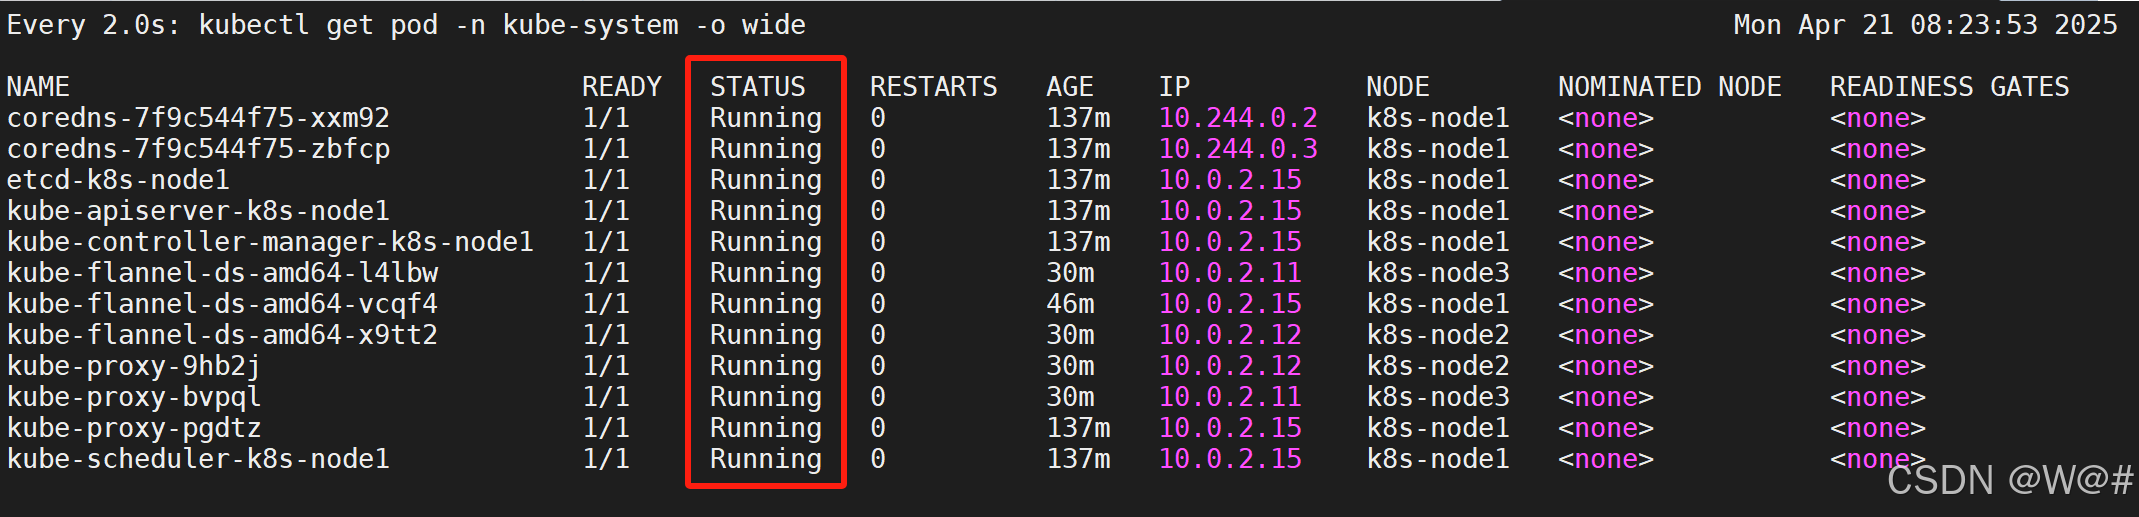Select pod name coredns-7f9c544f75-xxm92
2139x517 pixels.
tap(198, 118)
